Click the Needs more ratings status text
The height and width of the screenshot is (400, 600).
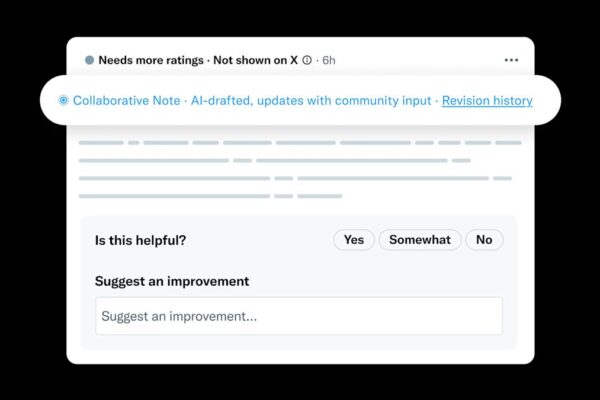pos(148,60)
